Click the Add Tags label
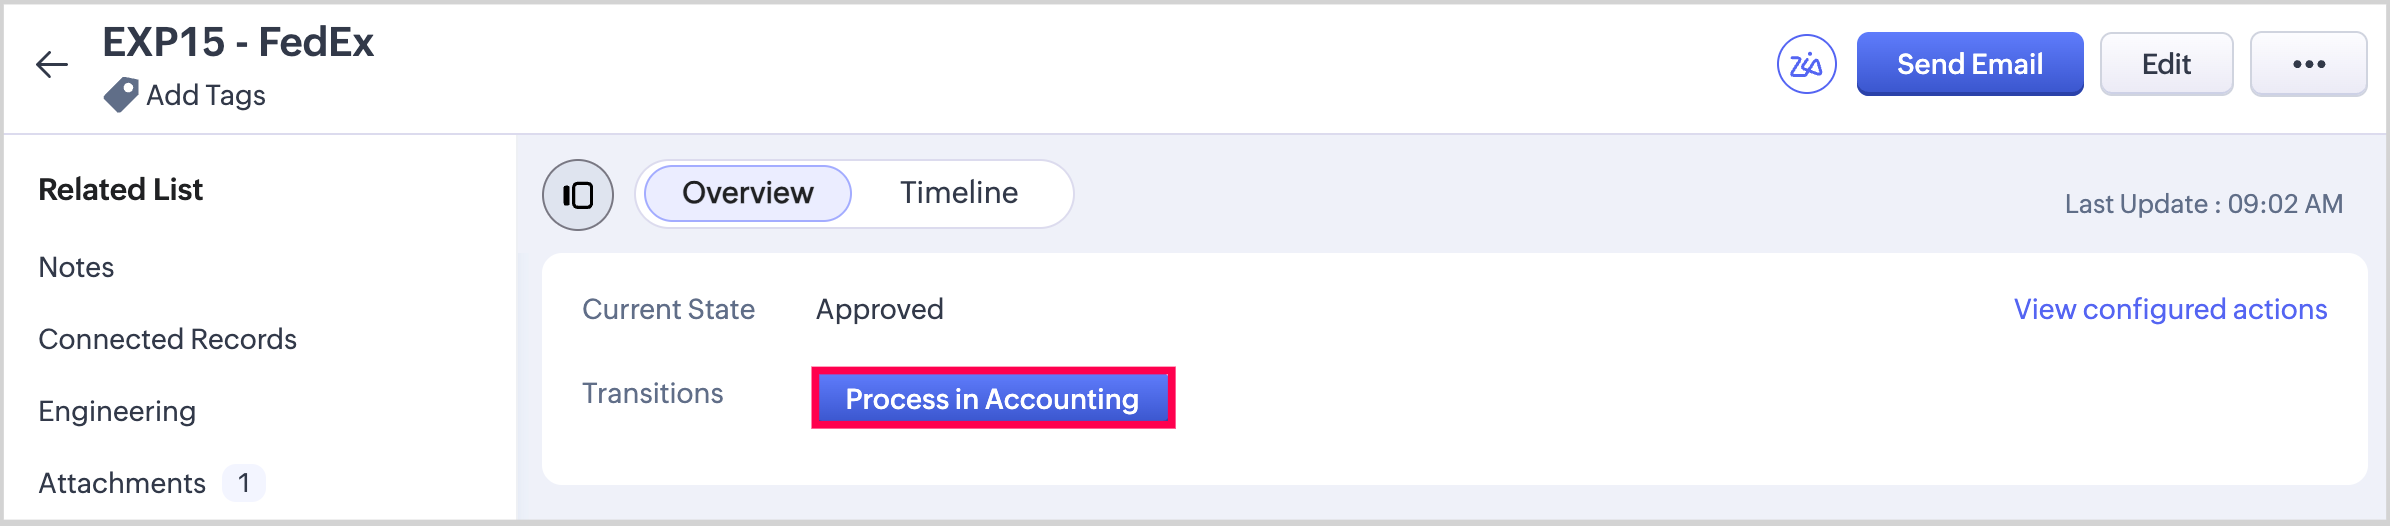This screenshot has height=526, width=2390. pyautogui.click(x=206, y=96)
